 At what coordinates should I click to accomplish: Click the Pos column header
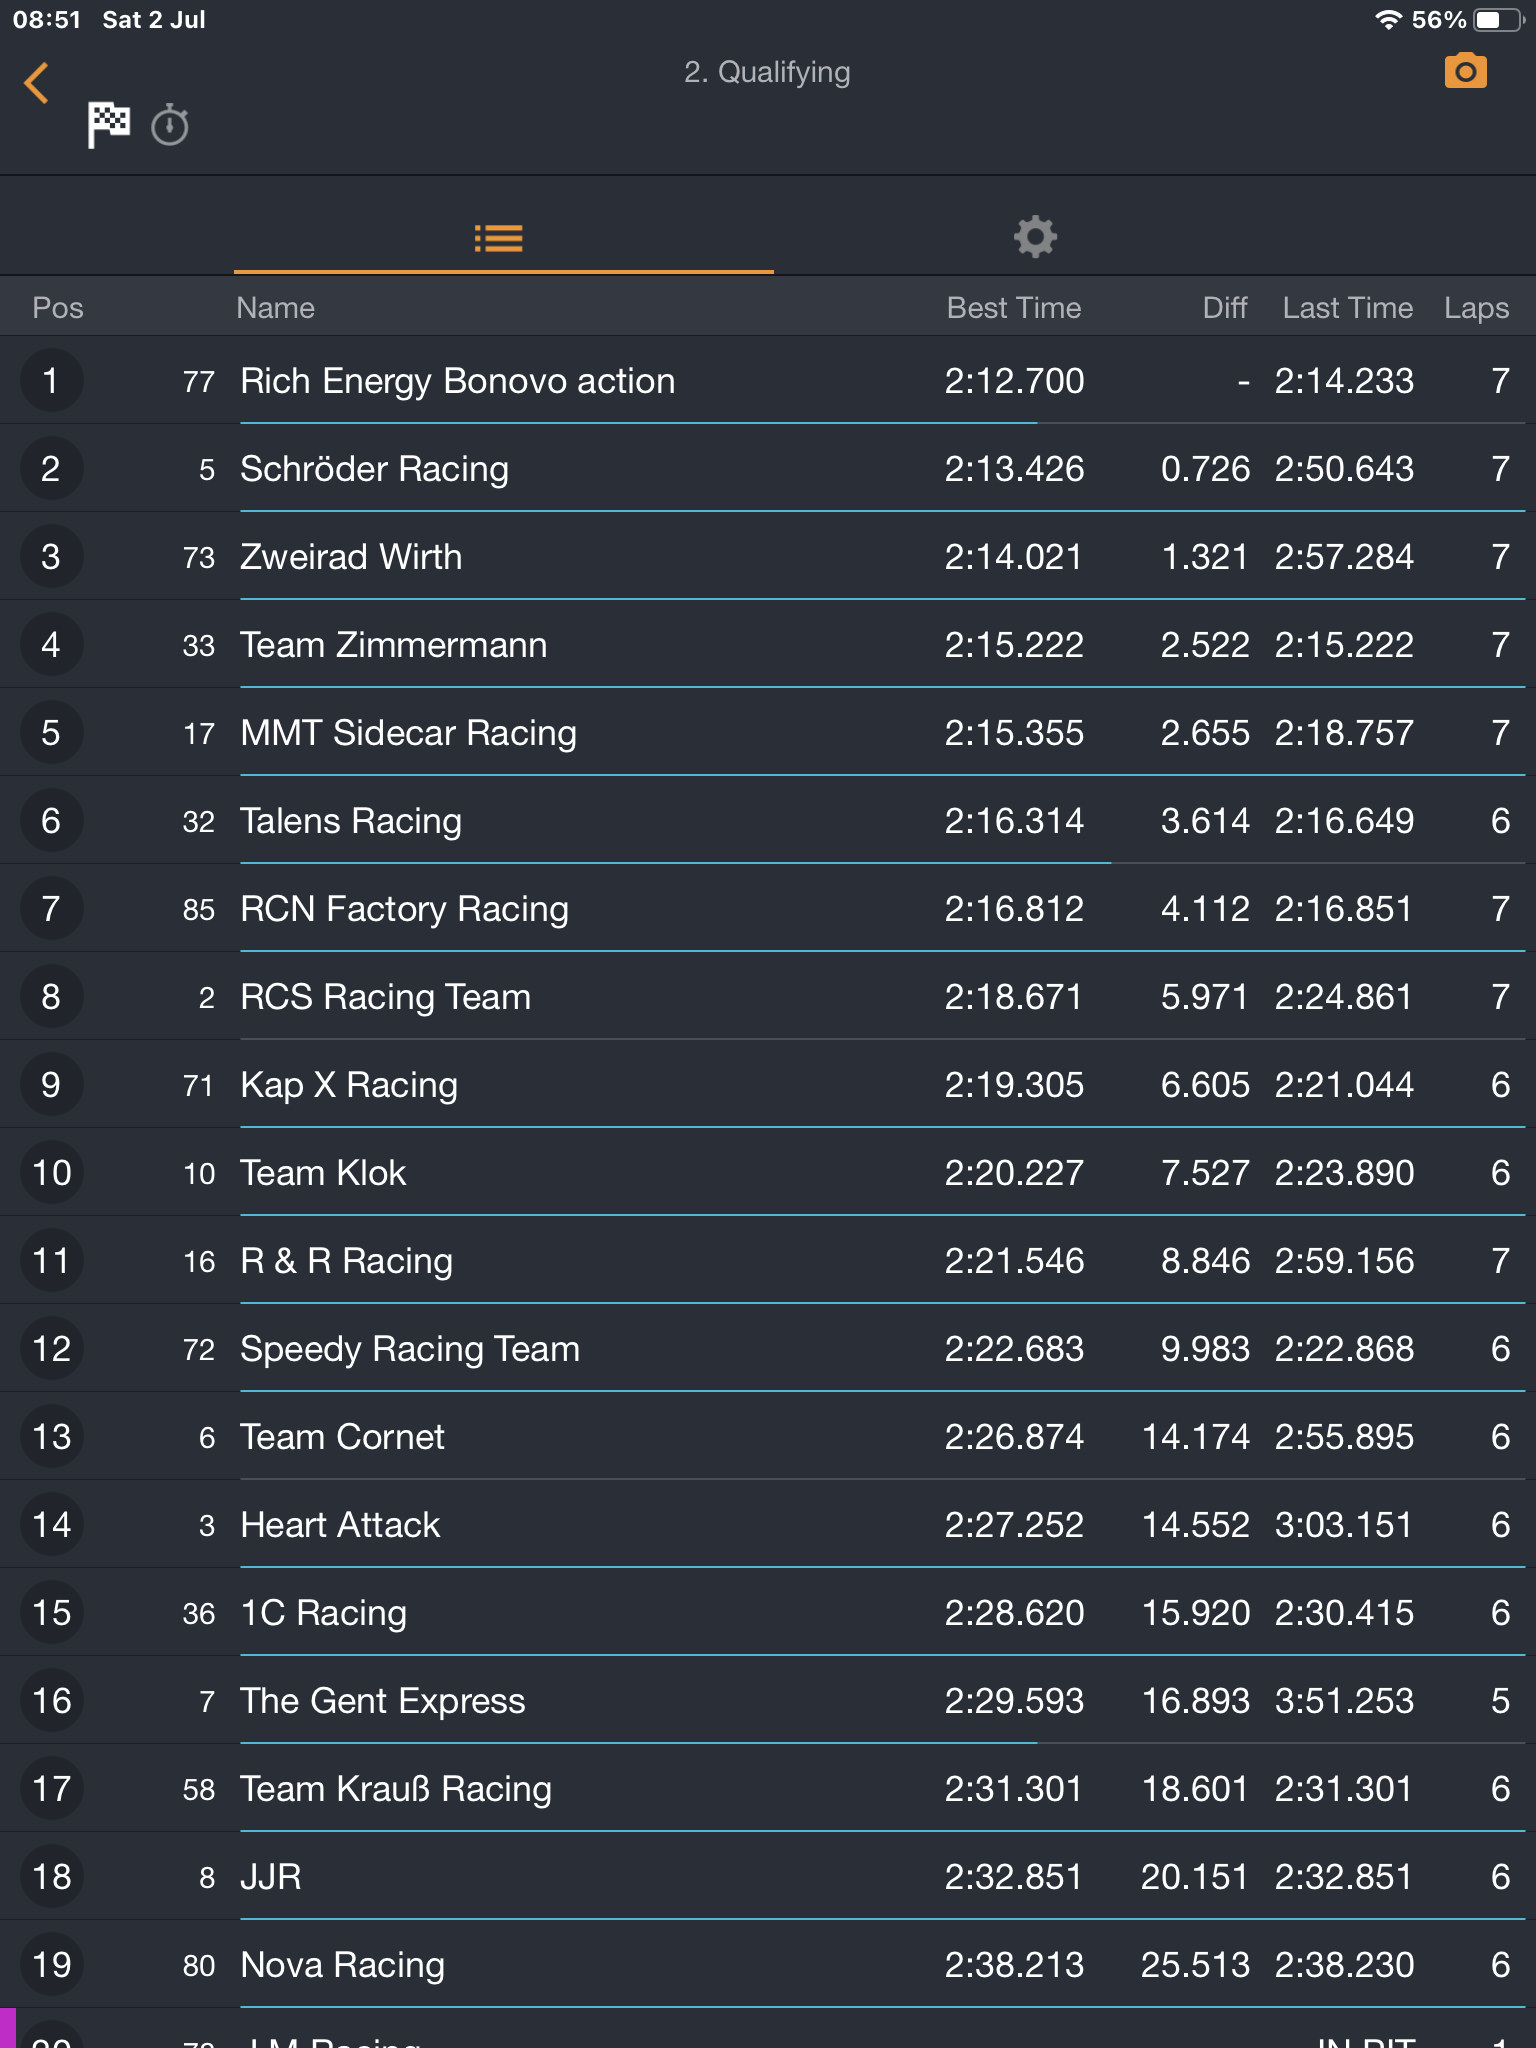tap(58, 308)
